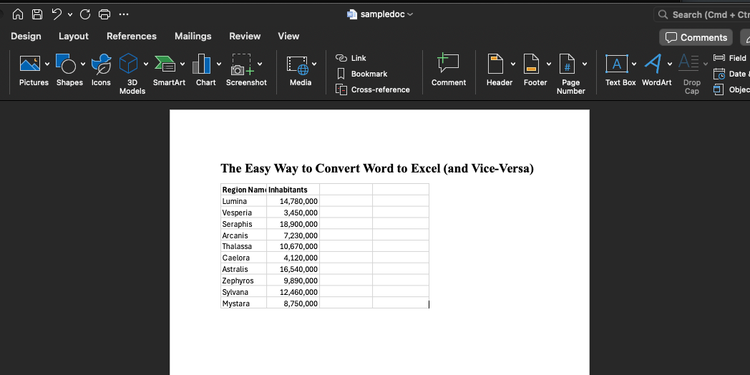Image resolution: width=750 pixels, height=375 pixels.
Task: Click the Lumina table cell
Action: pyautogui.click(x=243, y=201)
